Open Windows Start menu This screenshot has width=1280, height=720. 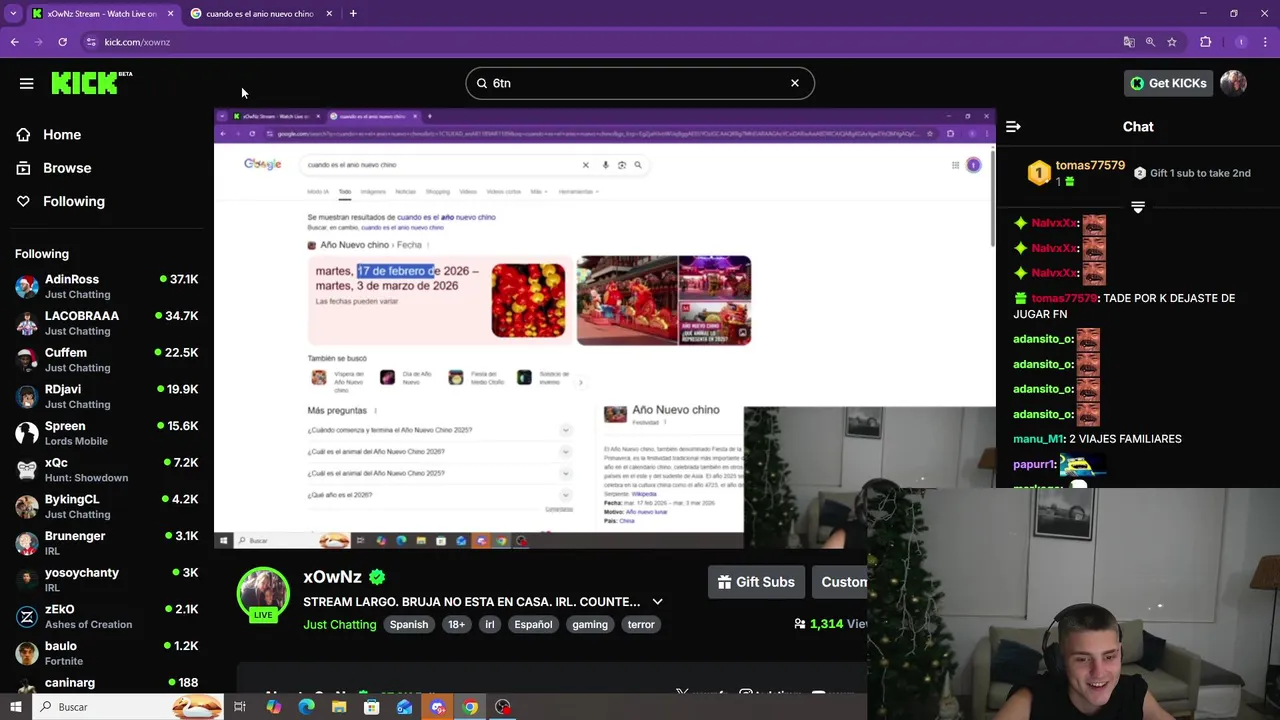click(15, 707)
